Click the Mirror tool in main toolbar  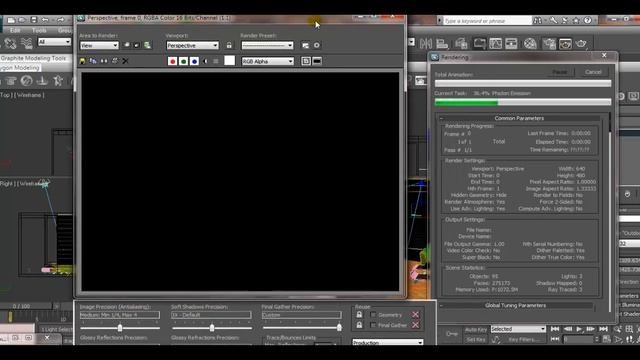tap(426, 43)
